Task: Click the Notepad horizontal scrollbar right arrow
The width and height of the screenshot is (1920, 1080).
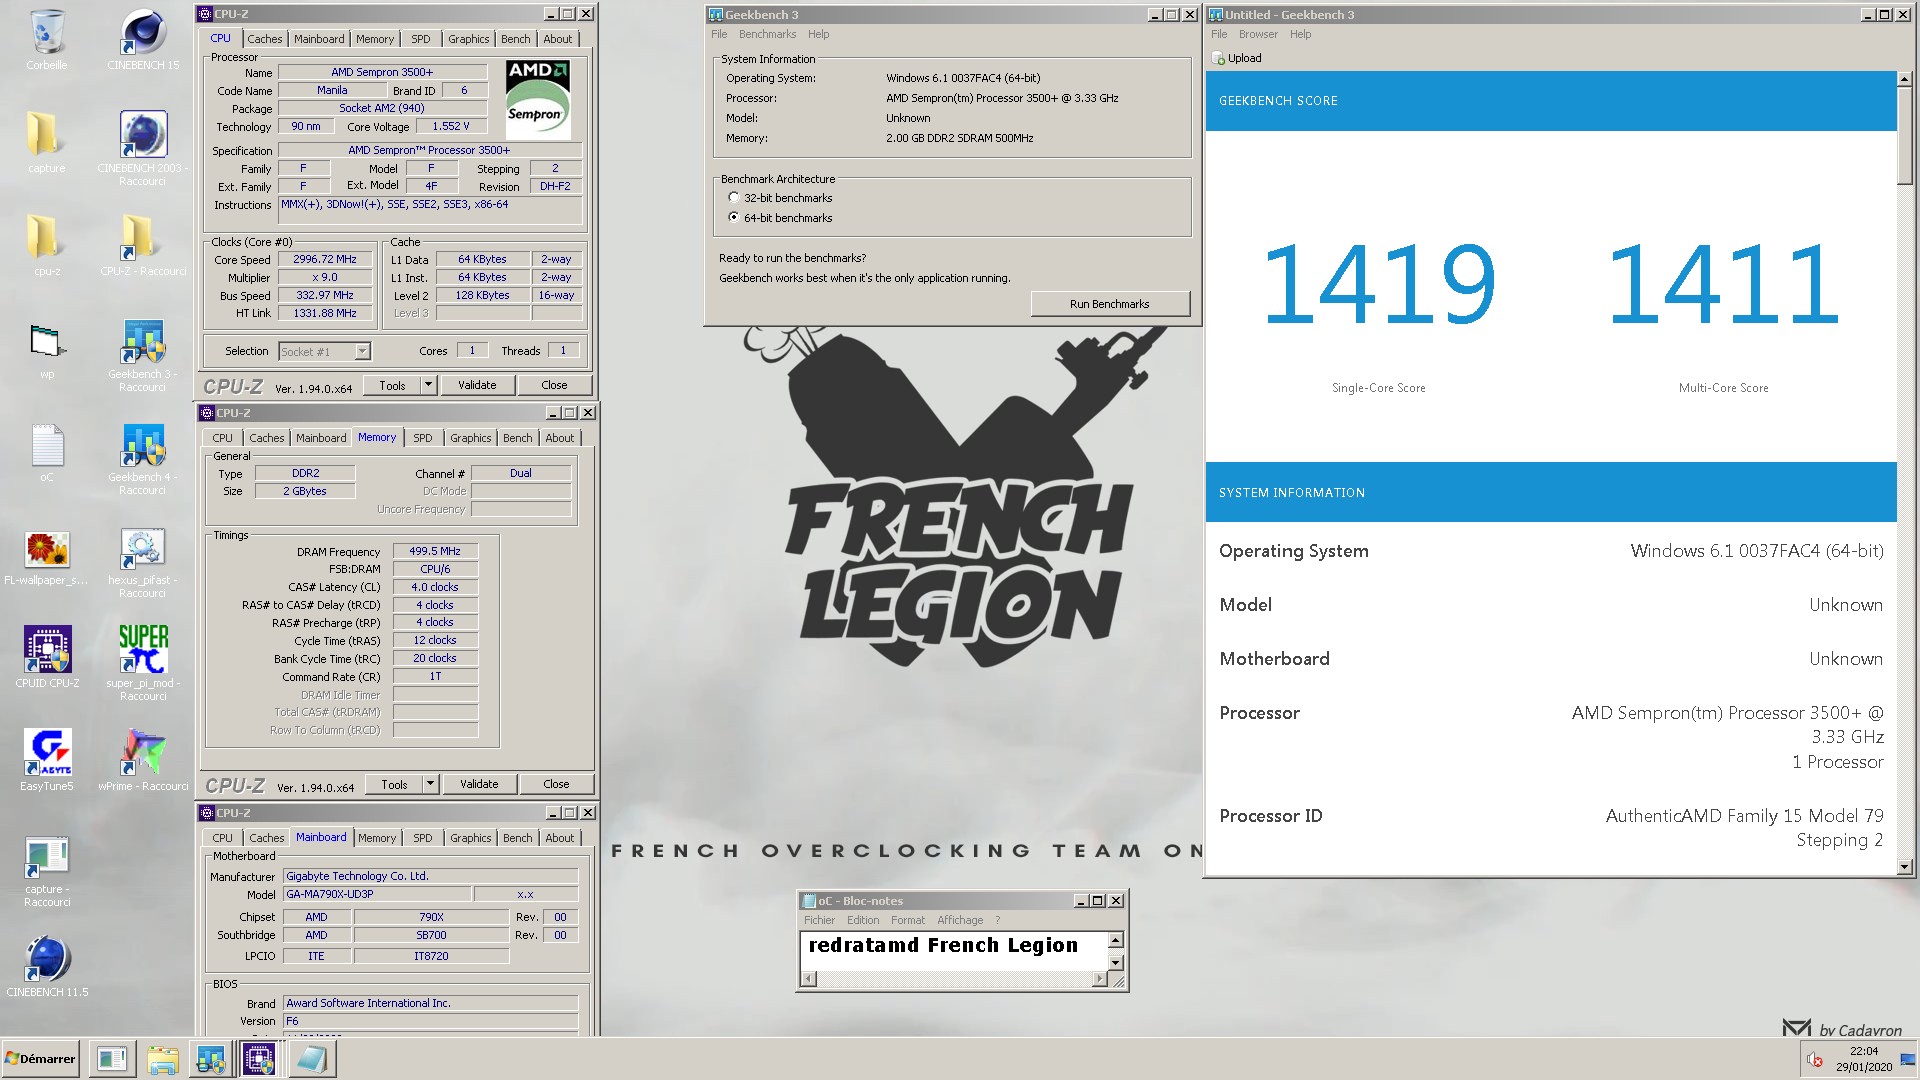Action: 1099,979
